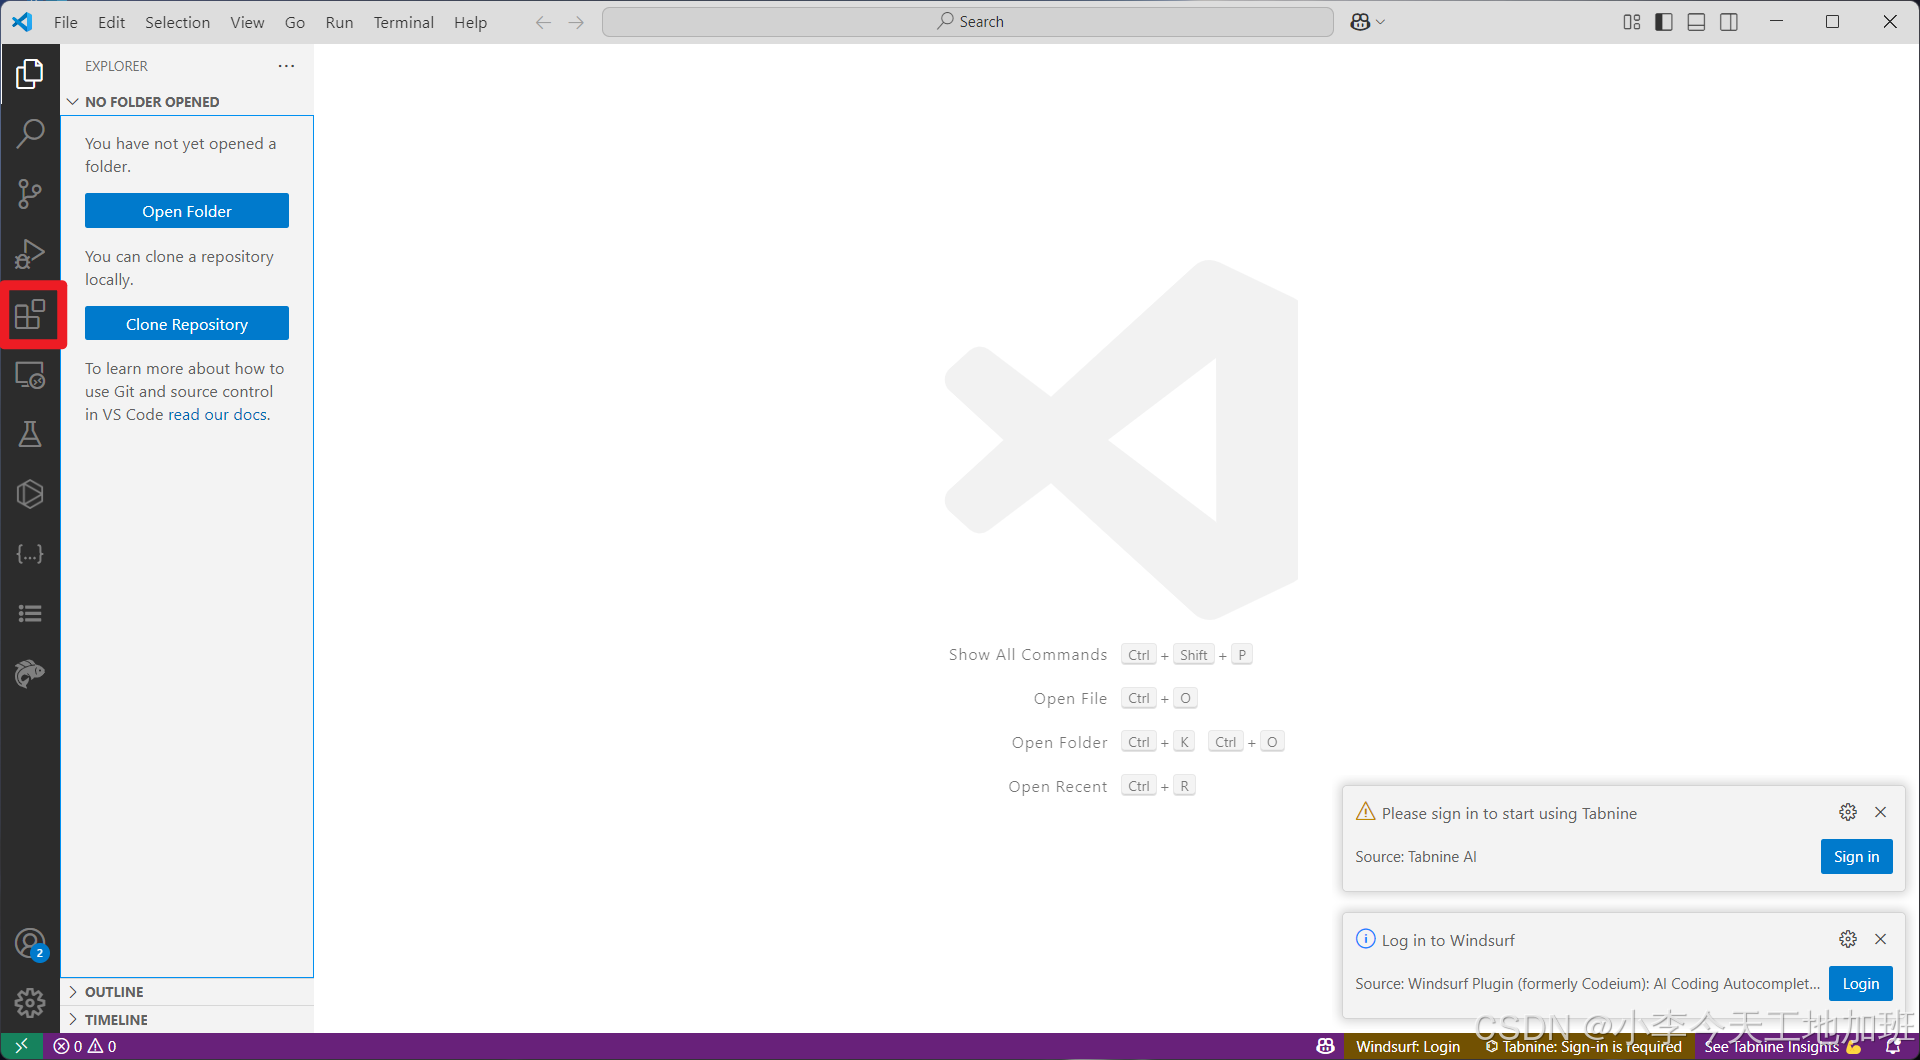Open the Go menu

point(295,22)
